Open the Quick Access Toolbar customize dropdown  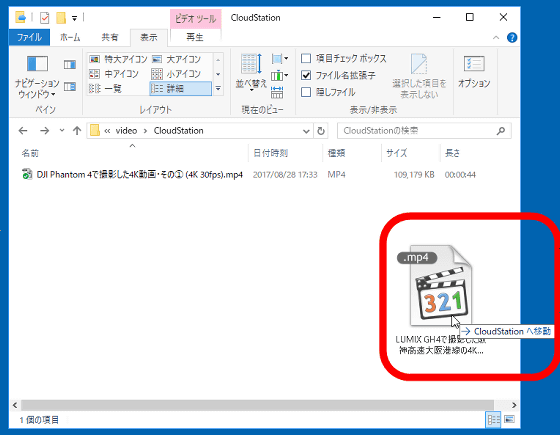tap(74, 18)
